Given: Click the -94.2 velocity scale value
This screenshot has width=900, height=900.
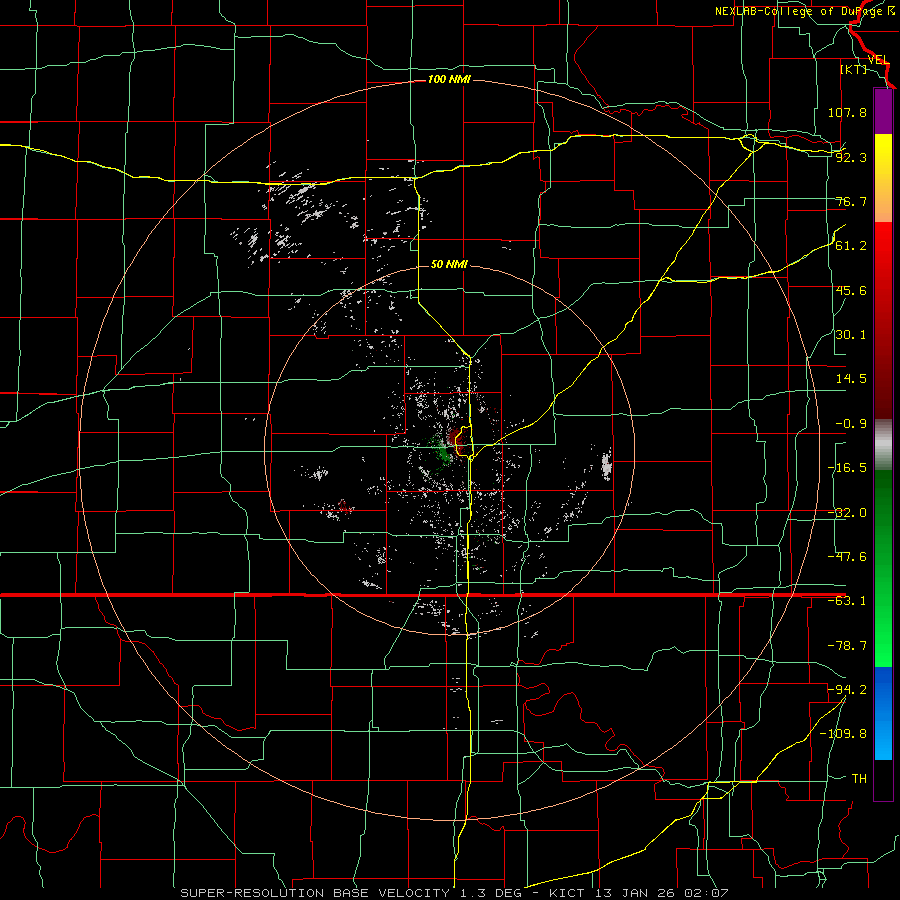Looking at the screenshot, I should (847, 689).
